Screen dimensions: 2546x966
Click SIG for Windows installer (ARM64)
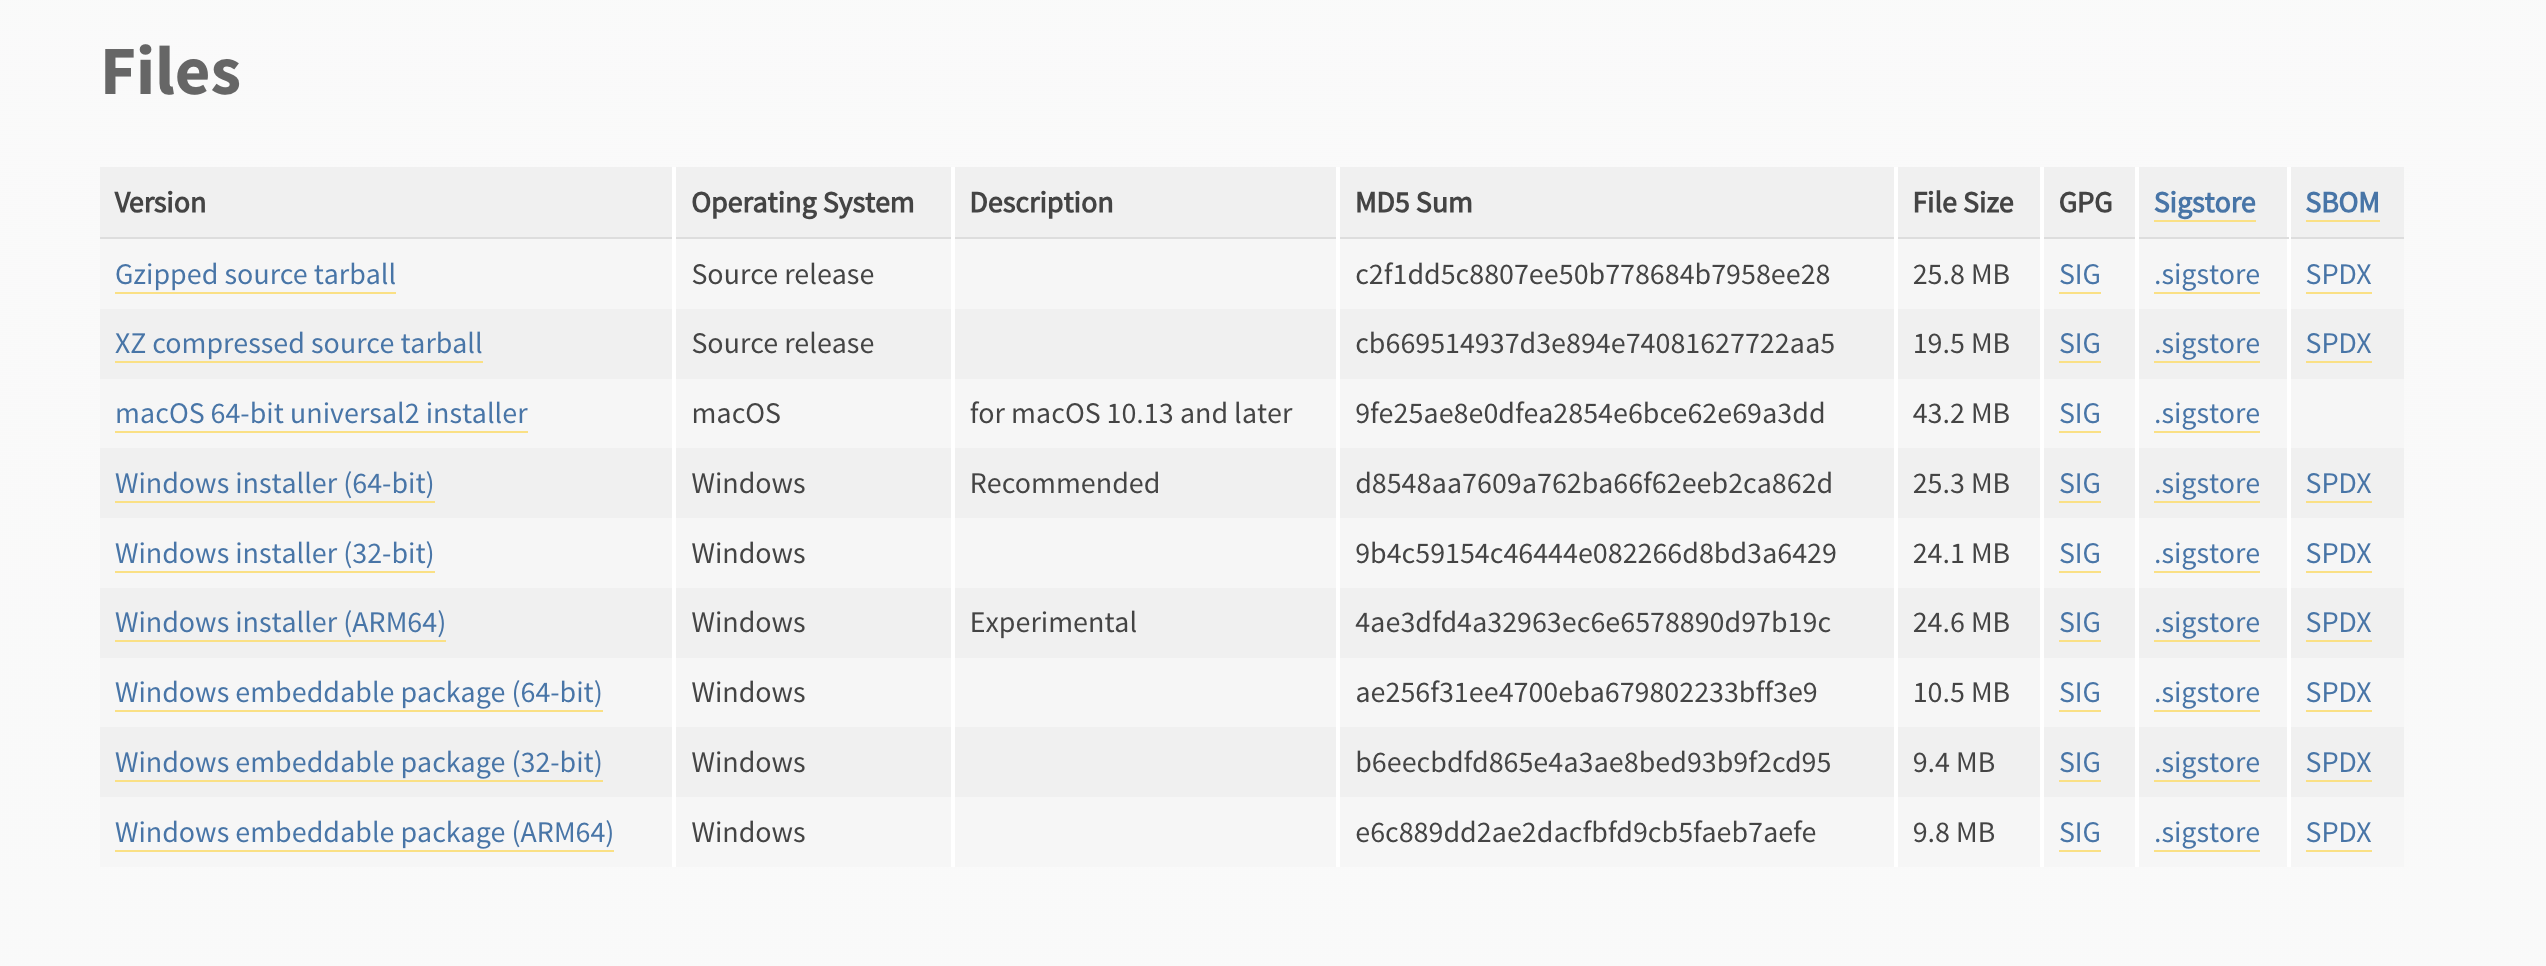click(x=2079, y=622)
